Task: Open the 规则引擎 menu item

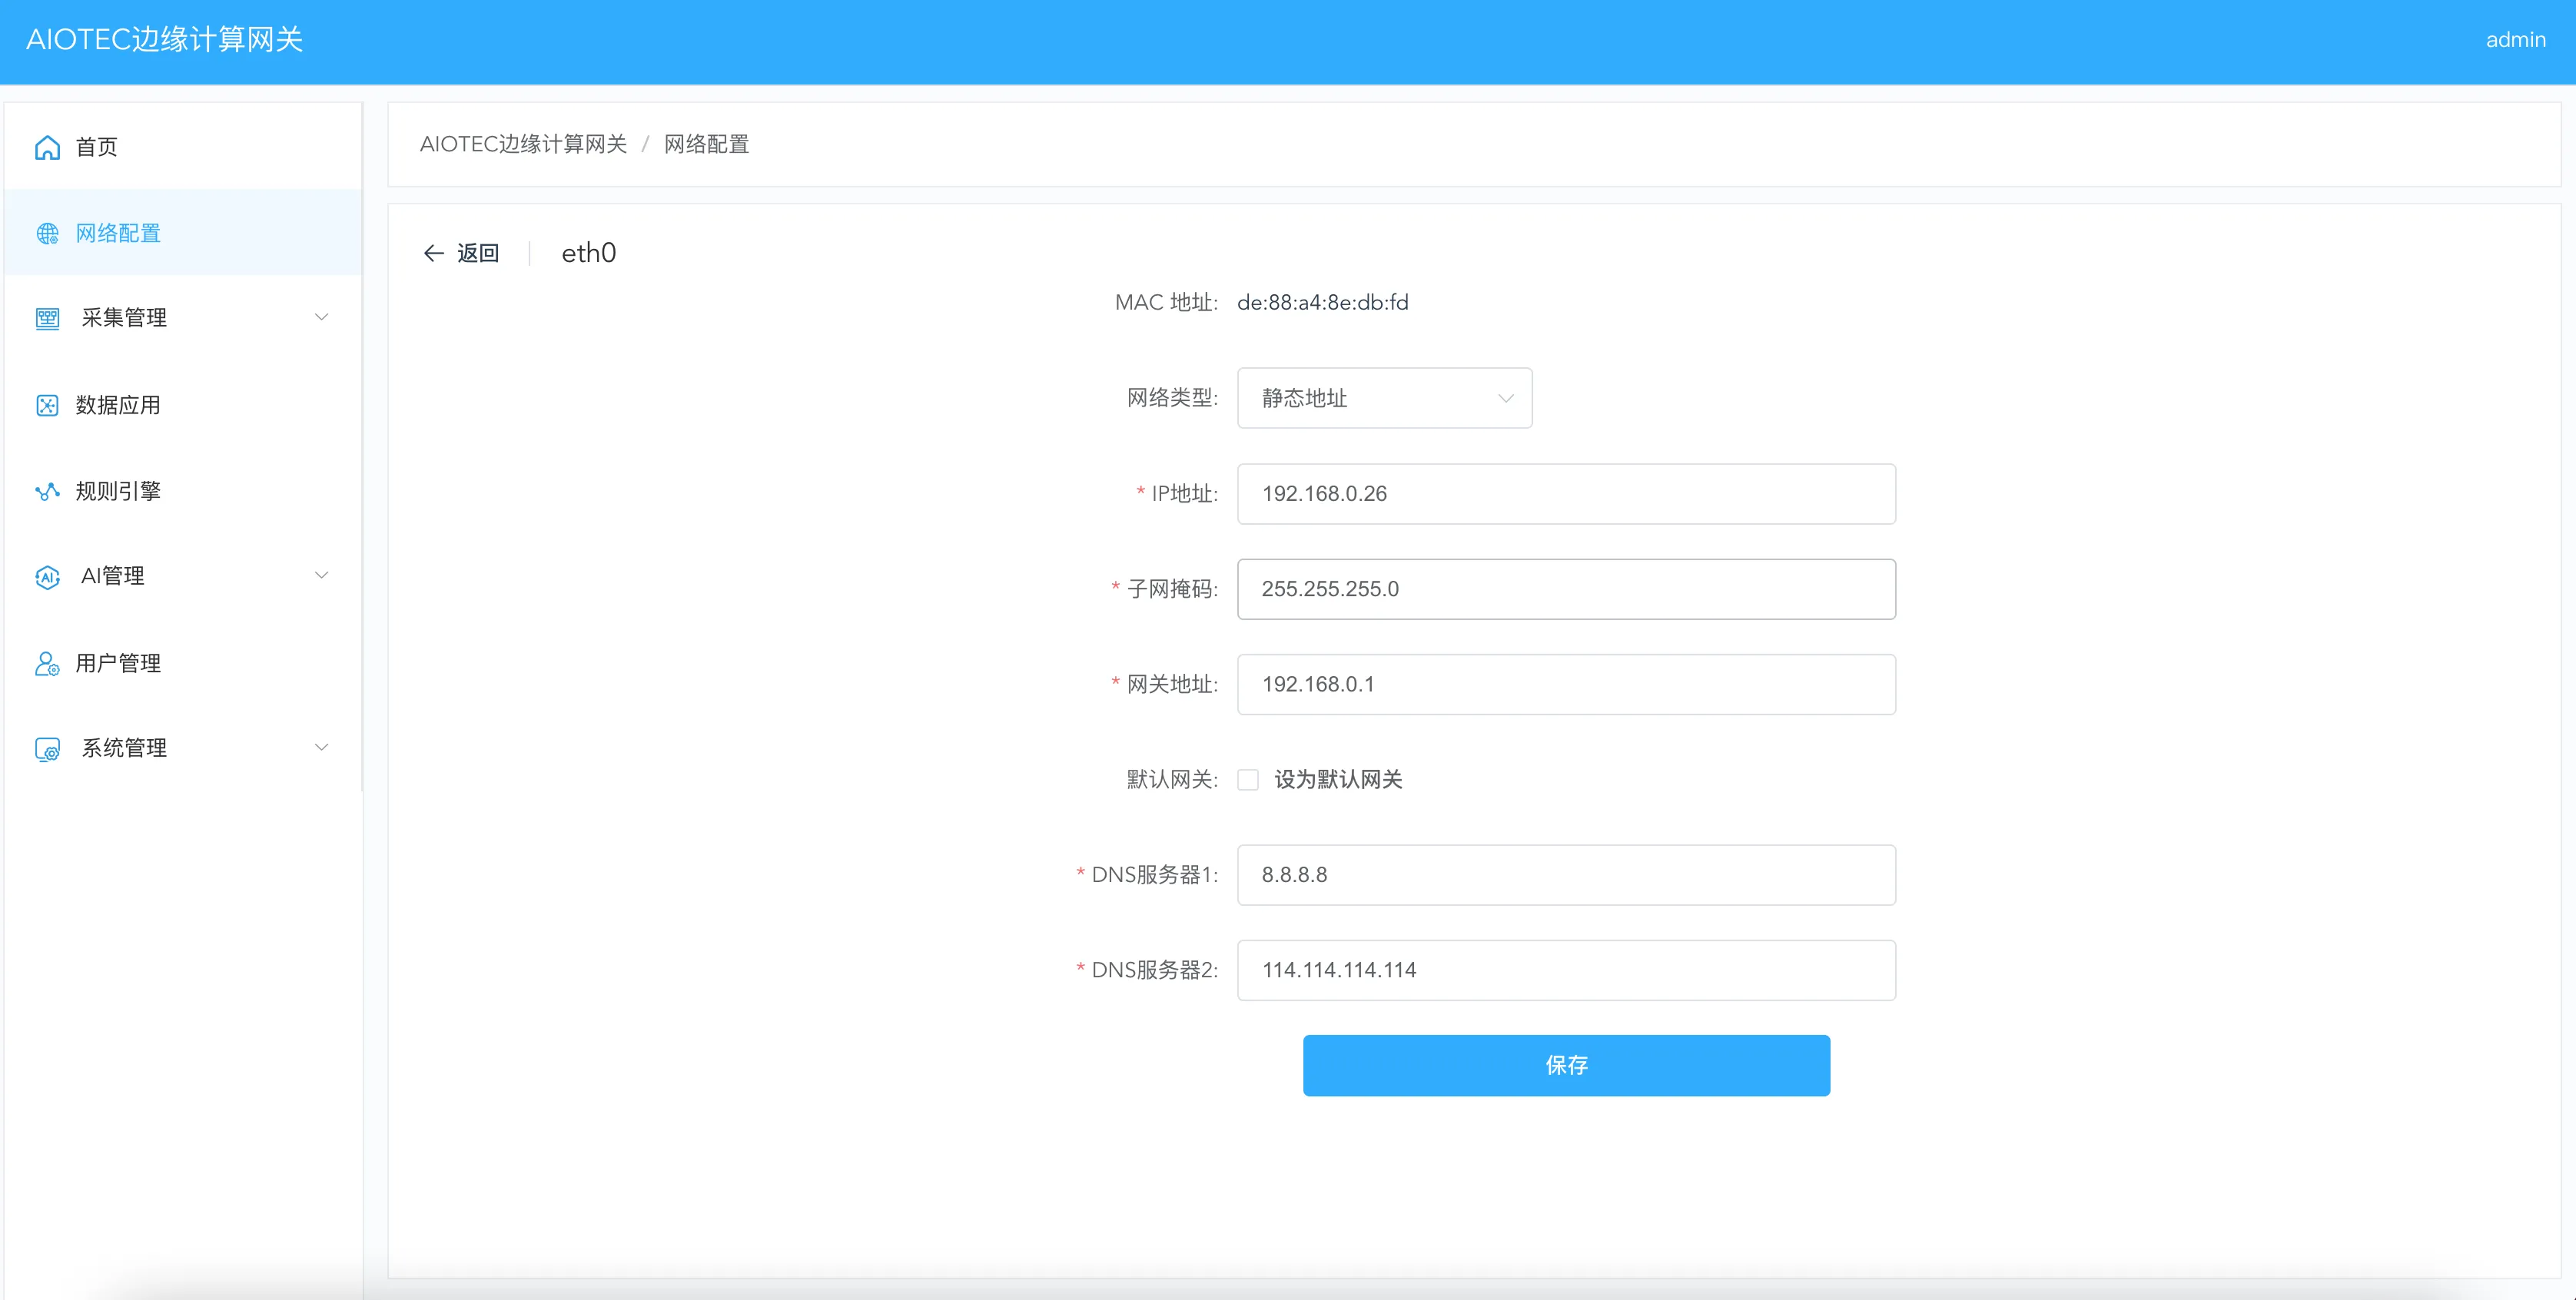Action: [118, 491]
